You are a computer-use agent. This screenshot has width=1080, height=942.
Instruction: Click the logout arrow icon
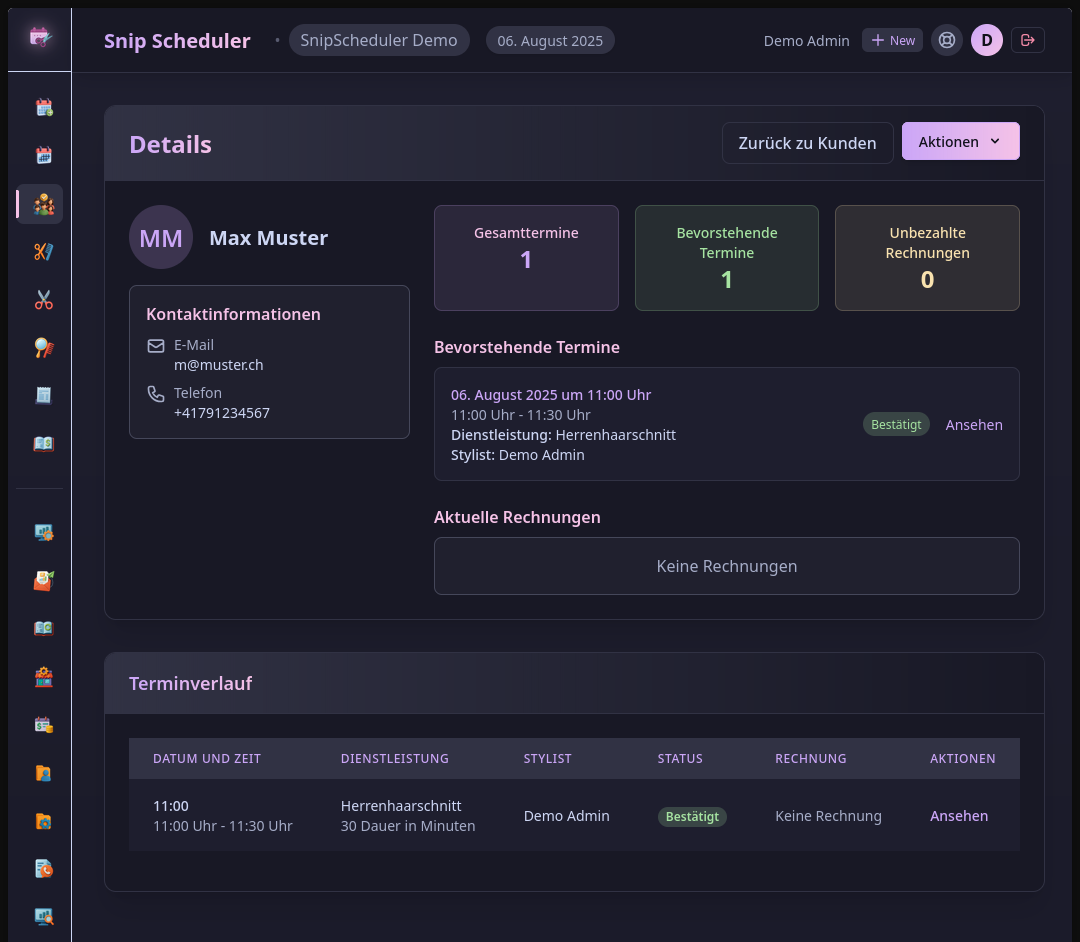point(1027,40)
